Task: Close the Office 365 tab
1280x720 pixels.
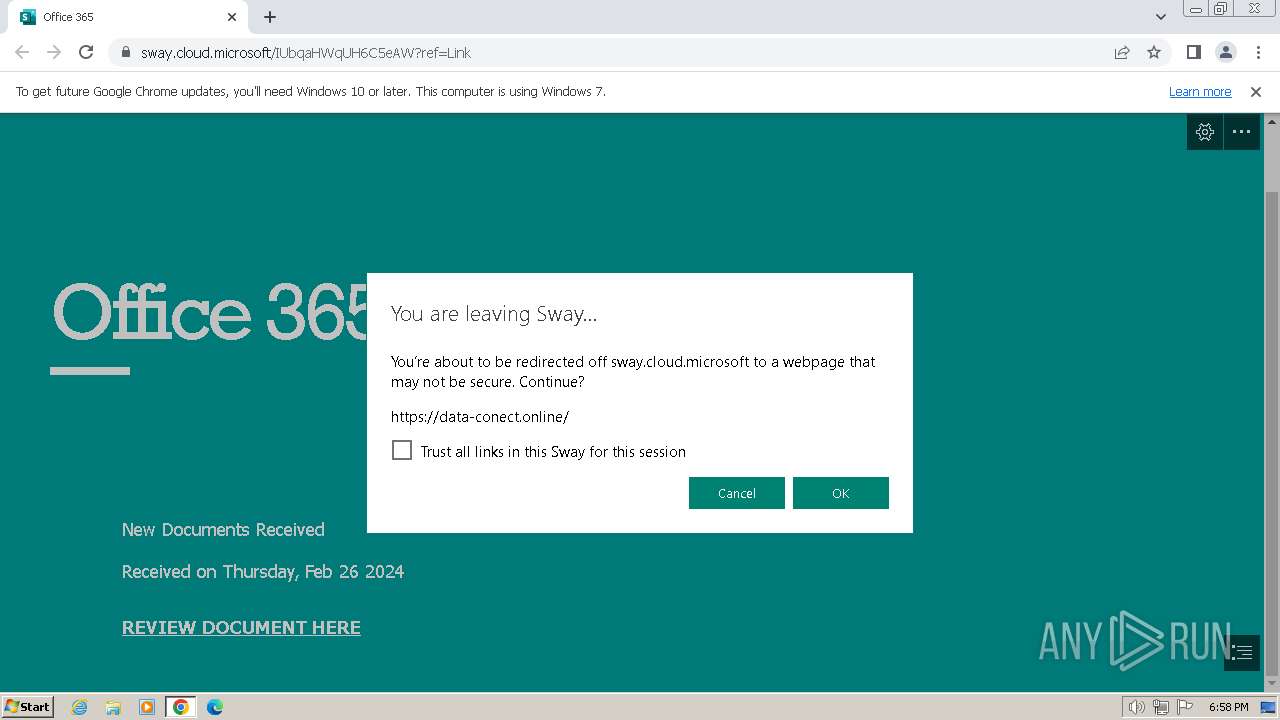Action: click(x=232, y=17)
